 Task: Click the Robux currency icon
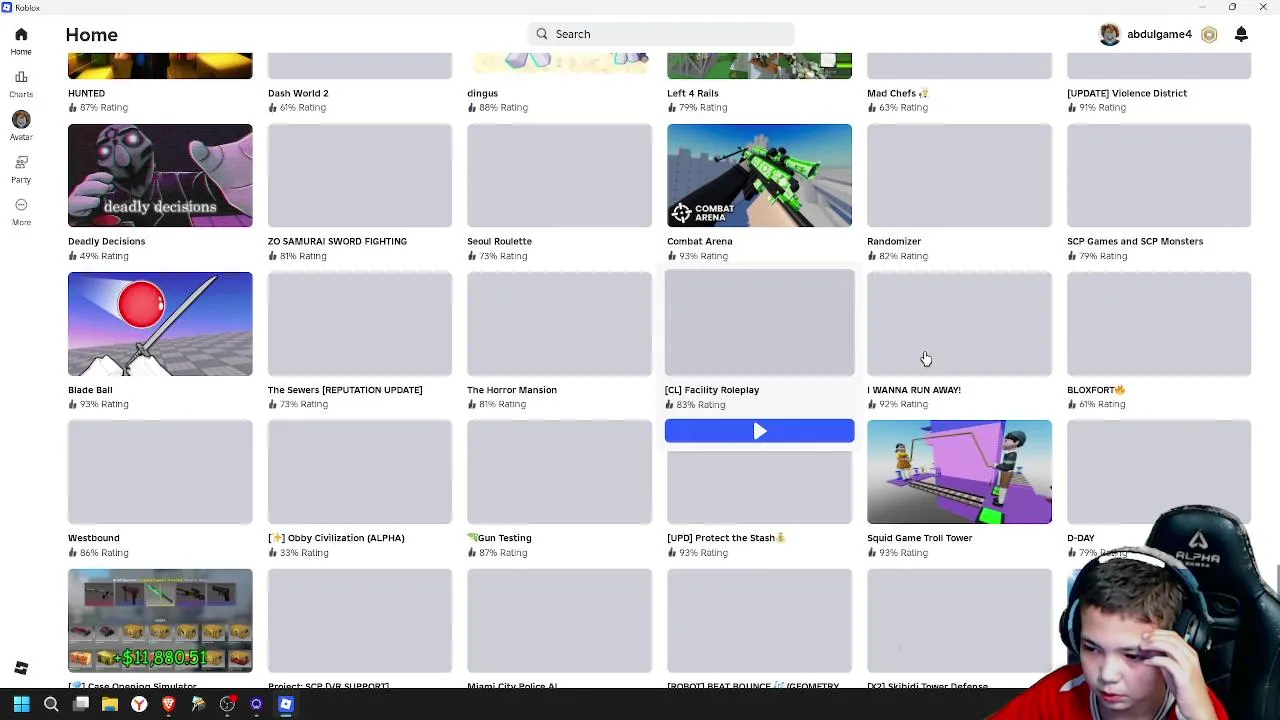pyautogui.click(x=1209, y=34)
